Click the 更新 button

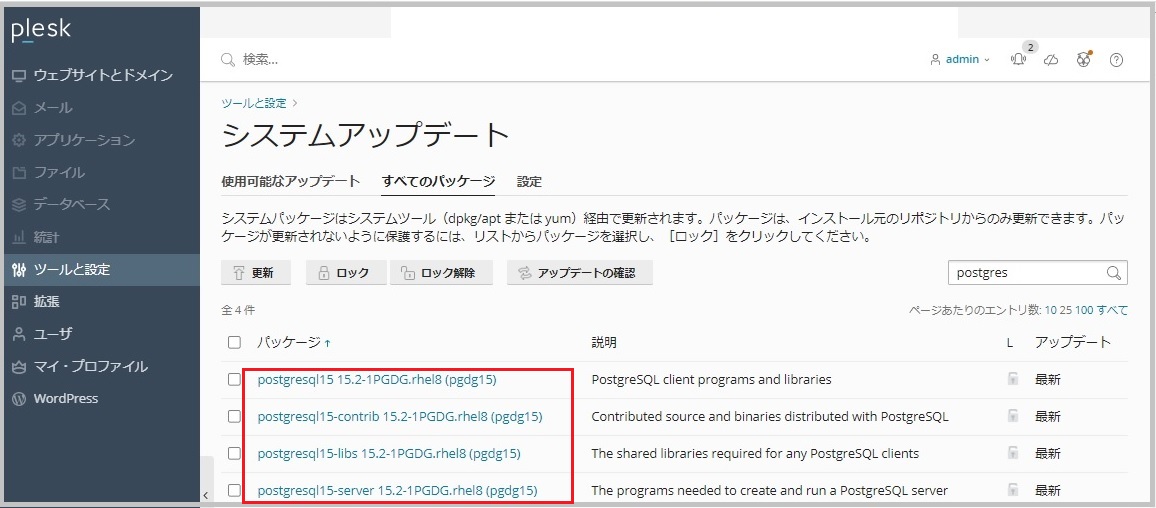[x=255, y=273]
